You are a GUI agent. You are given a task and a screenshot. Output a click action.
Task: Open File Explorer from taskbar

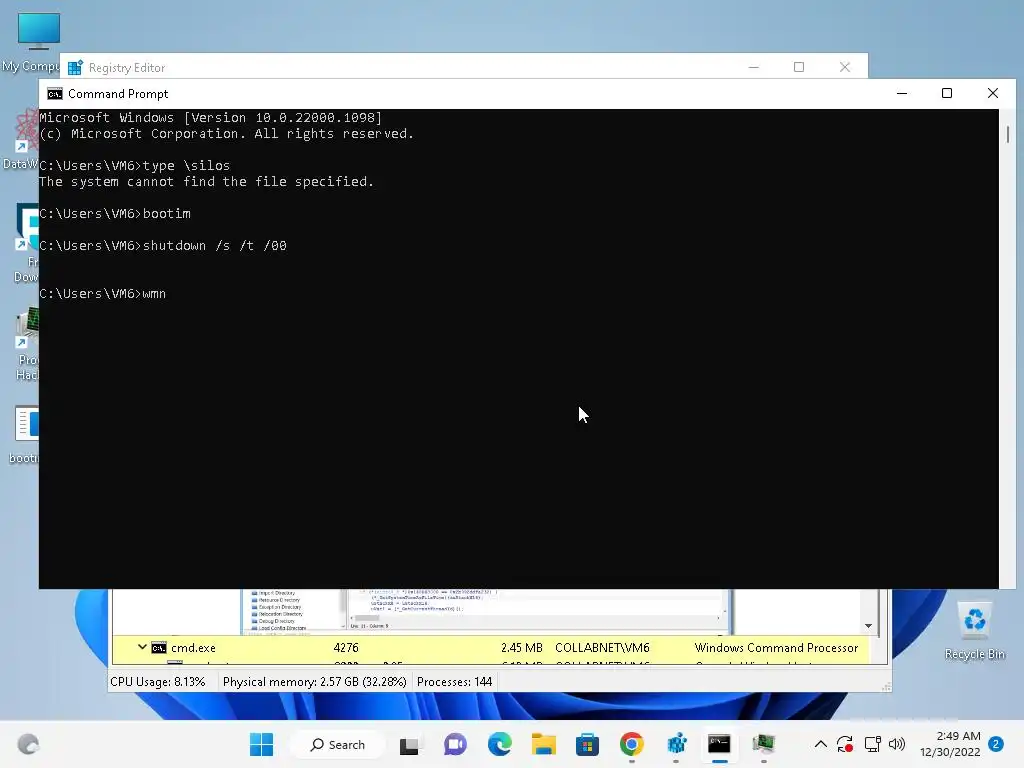click(543, 744)
